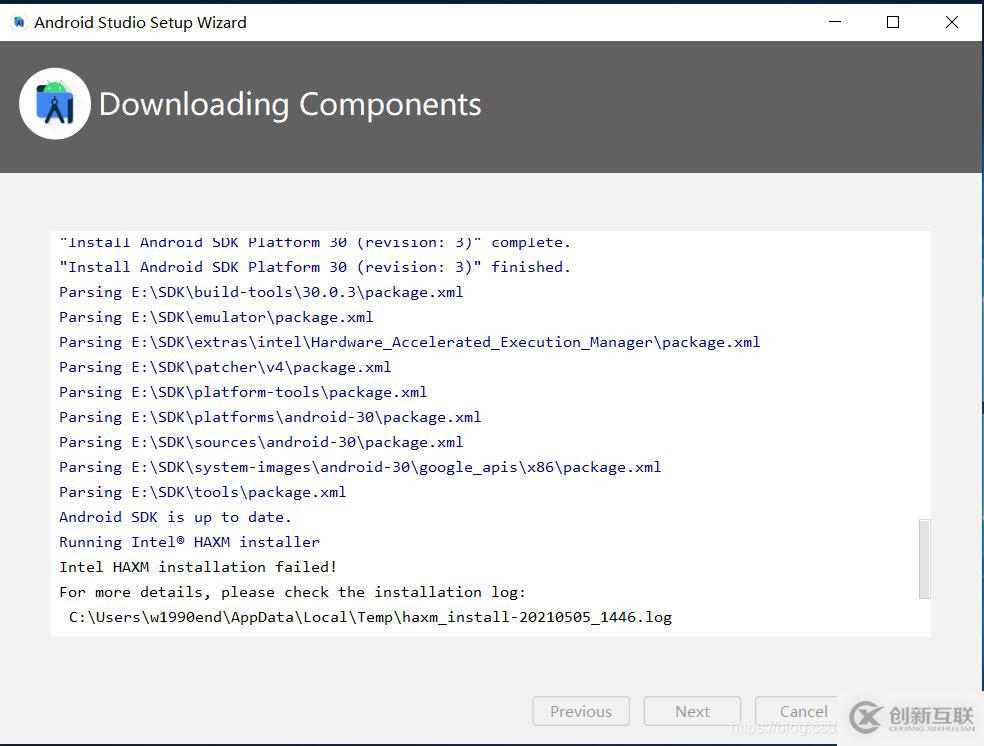
Task: Click the Android Studio title bar icon
Action: (x=18, y=22)
